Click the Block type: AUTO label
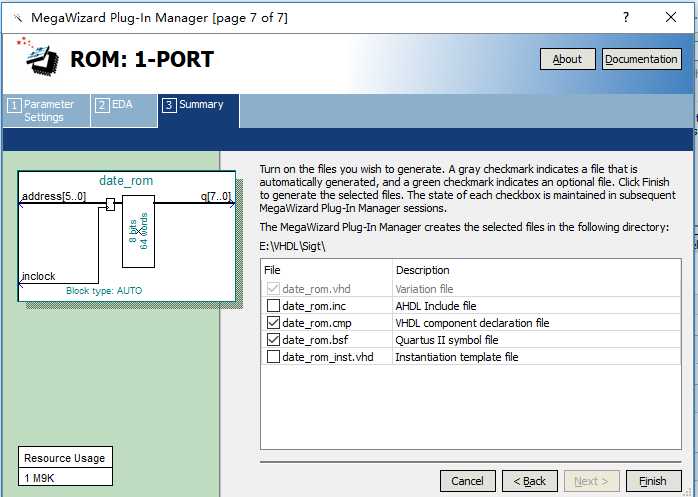This screenshot has width=698, height=497. pos(104,290)
